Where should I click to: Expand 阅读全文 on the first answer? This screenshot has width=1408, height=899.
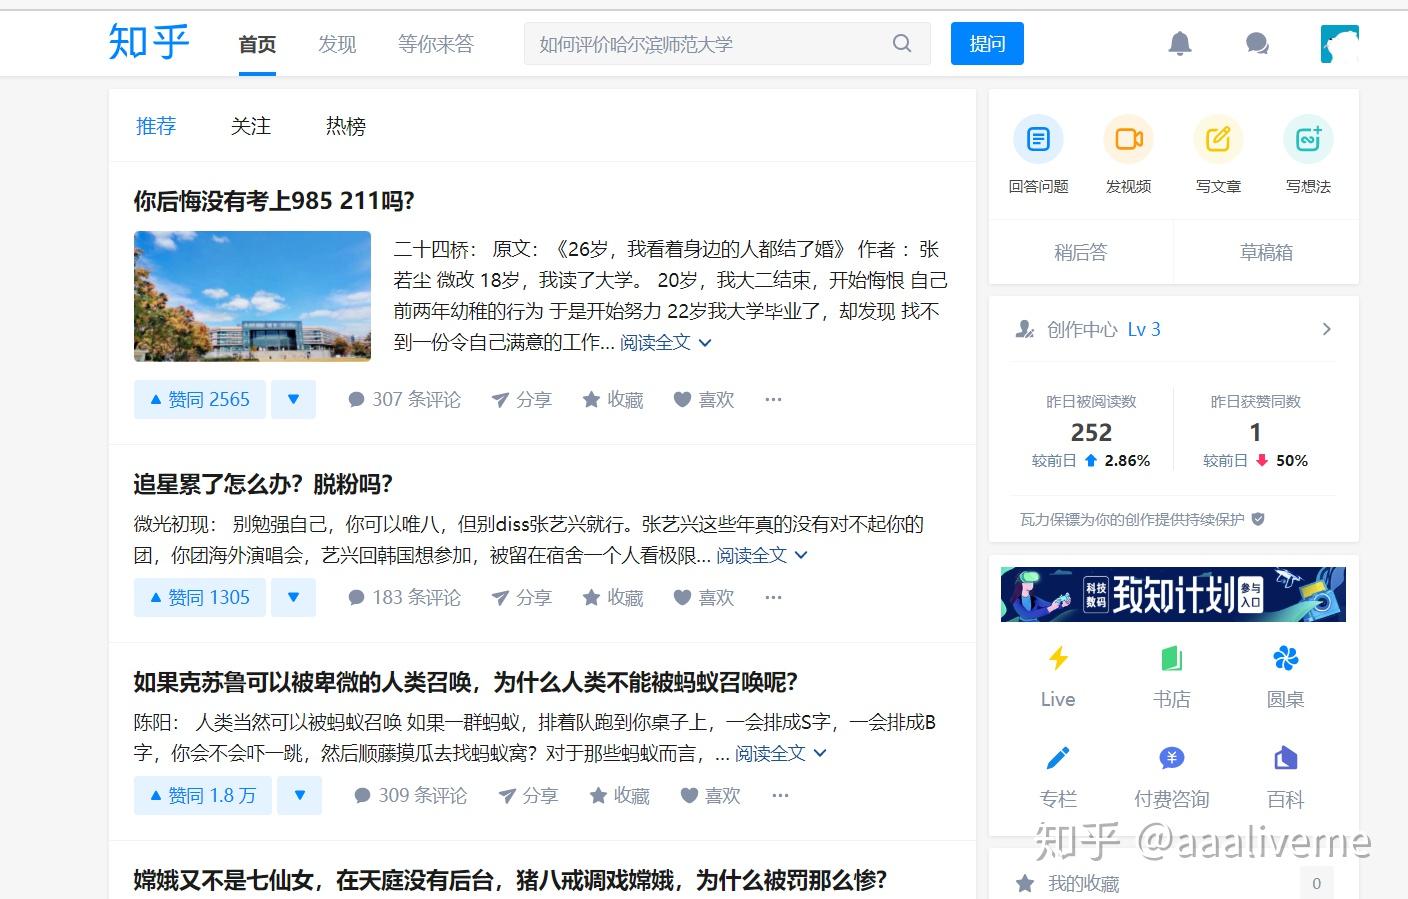click(655, 342)
